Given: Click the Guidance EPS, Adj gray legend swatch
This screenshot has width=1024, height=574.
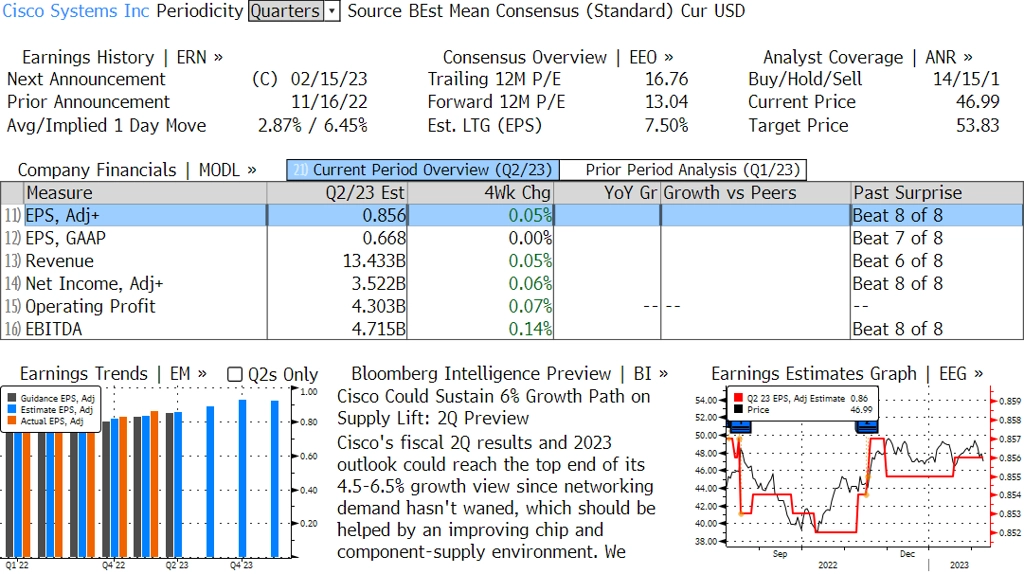Looking at the screenshot, I should [x=12, y=398].
